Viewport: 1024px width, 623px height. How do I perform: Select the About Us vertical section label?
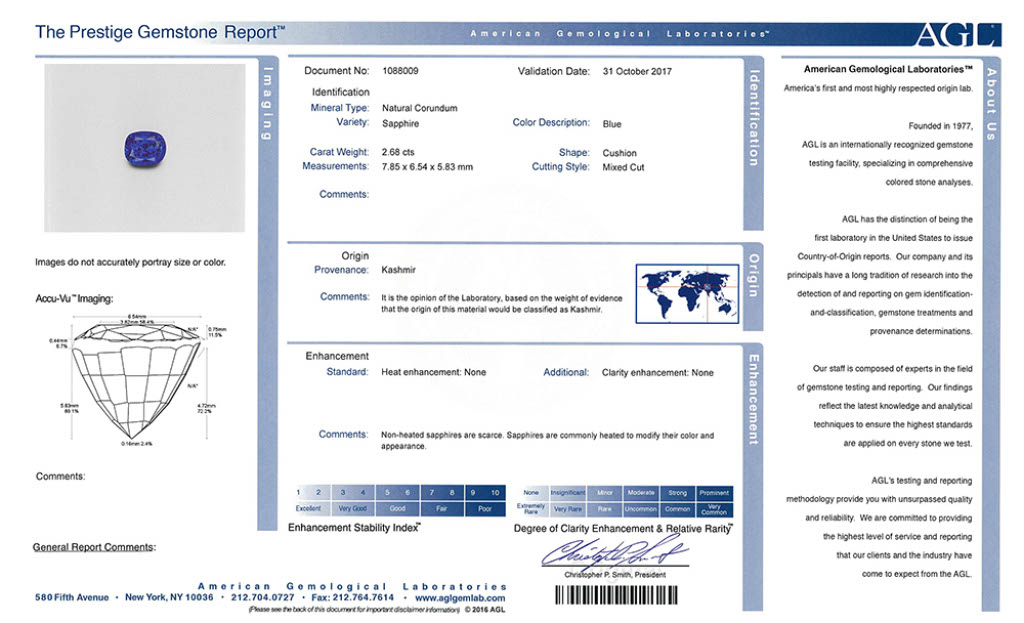(991, 104)
